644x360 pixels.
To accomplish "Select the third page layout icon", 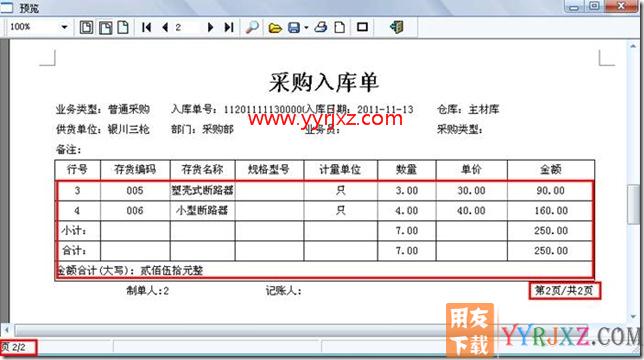I will [x=123, y=28].
